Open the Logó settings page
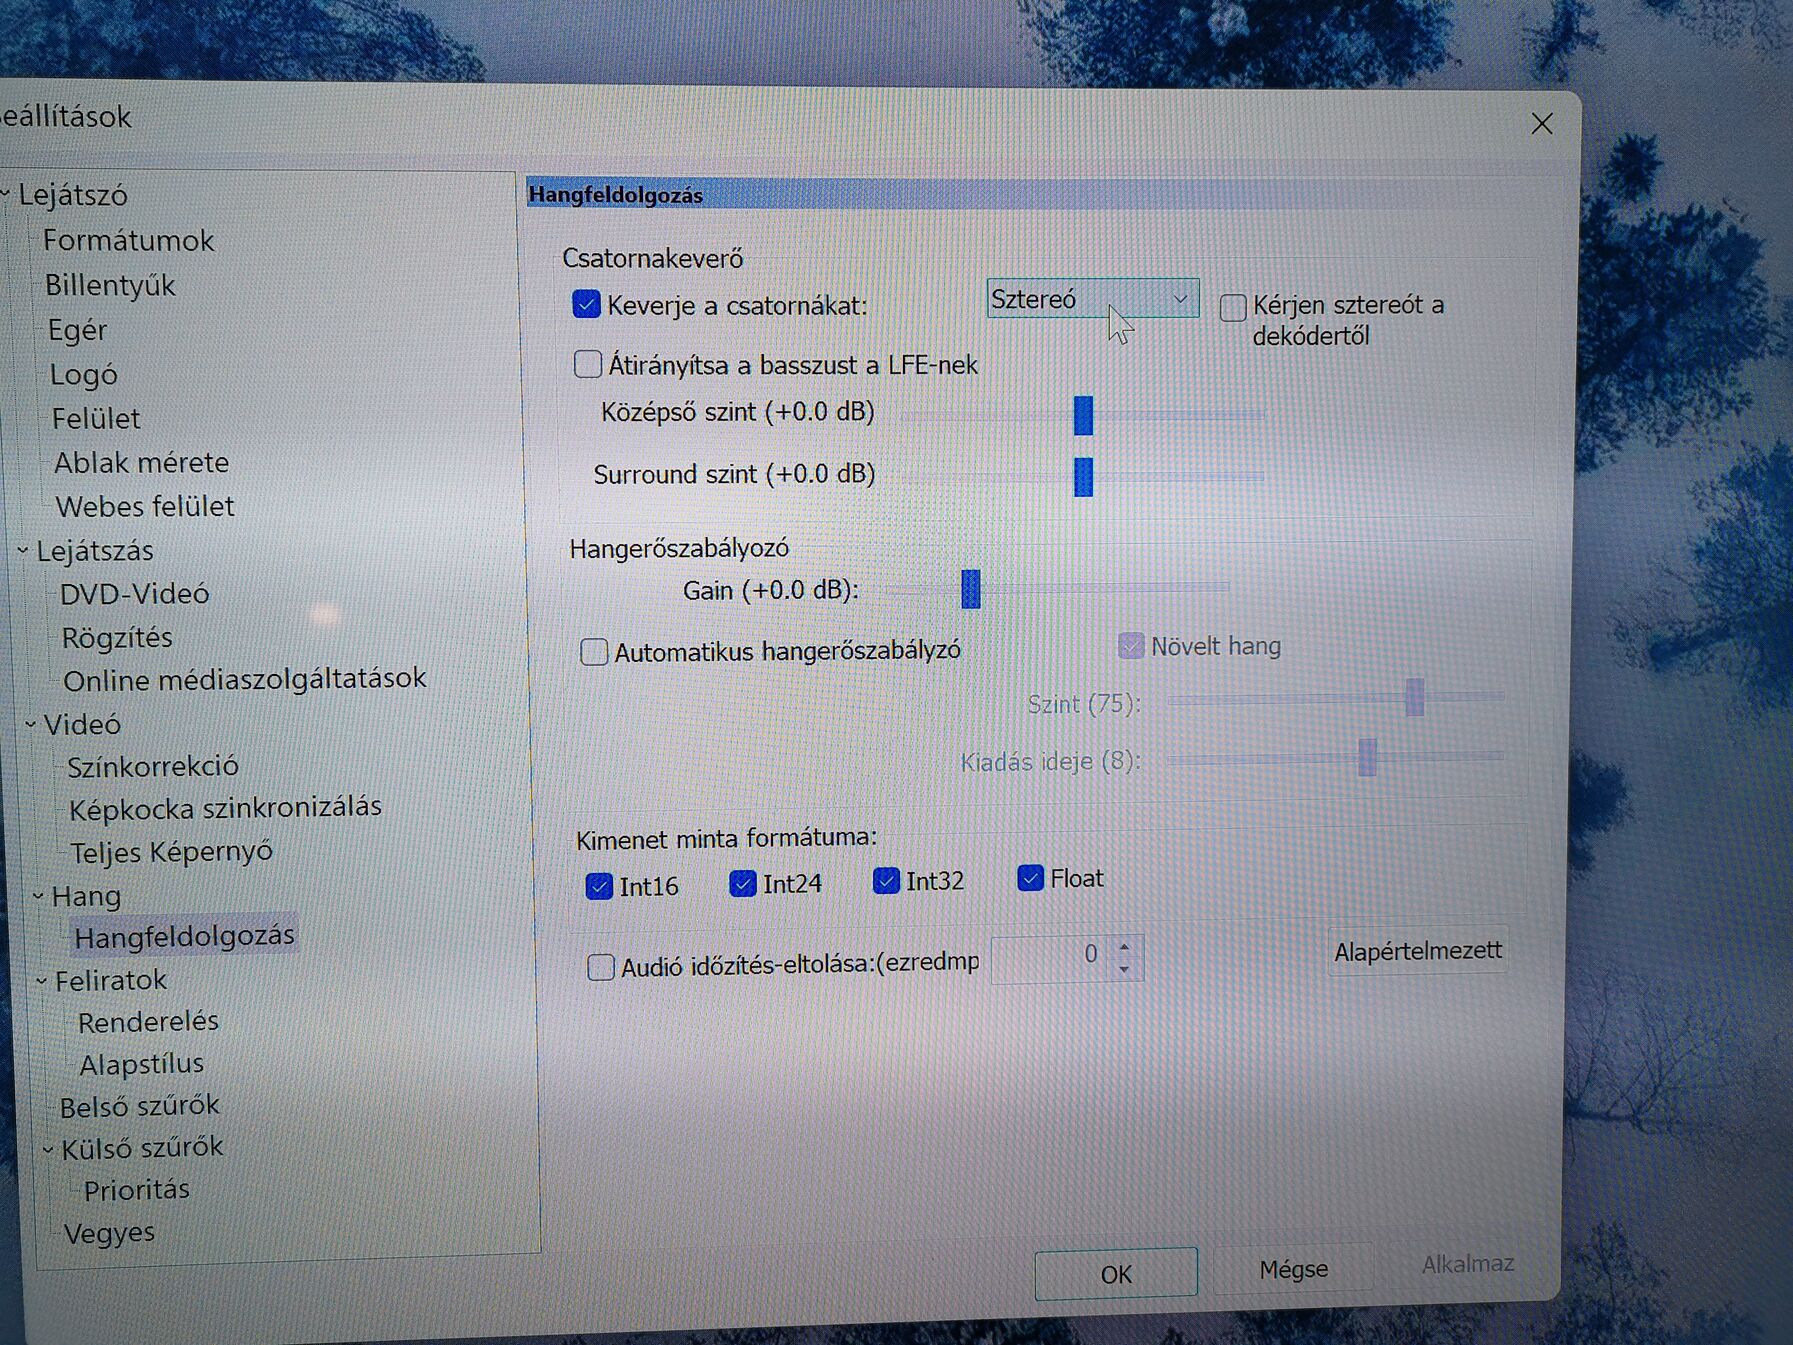The image size is (1793, 1345). click(84, 375)
